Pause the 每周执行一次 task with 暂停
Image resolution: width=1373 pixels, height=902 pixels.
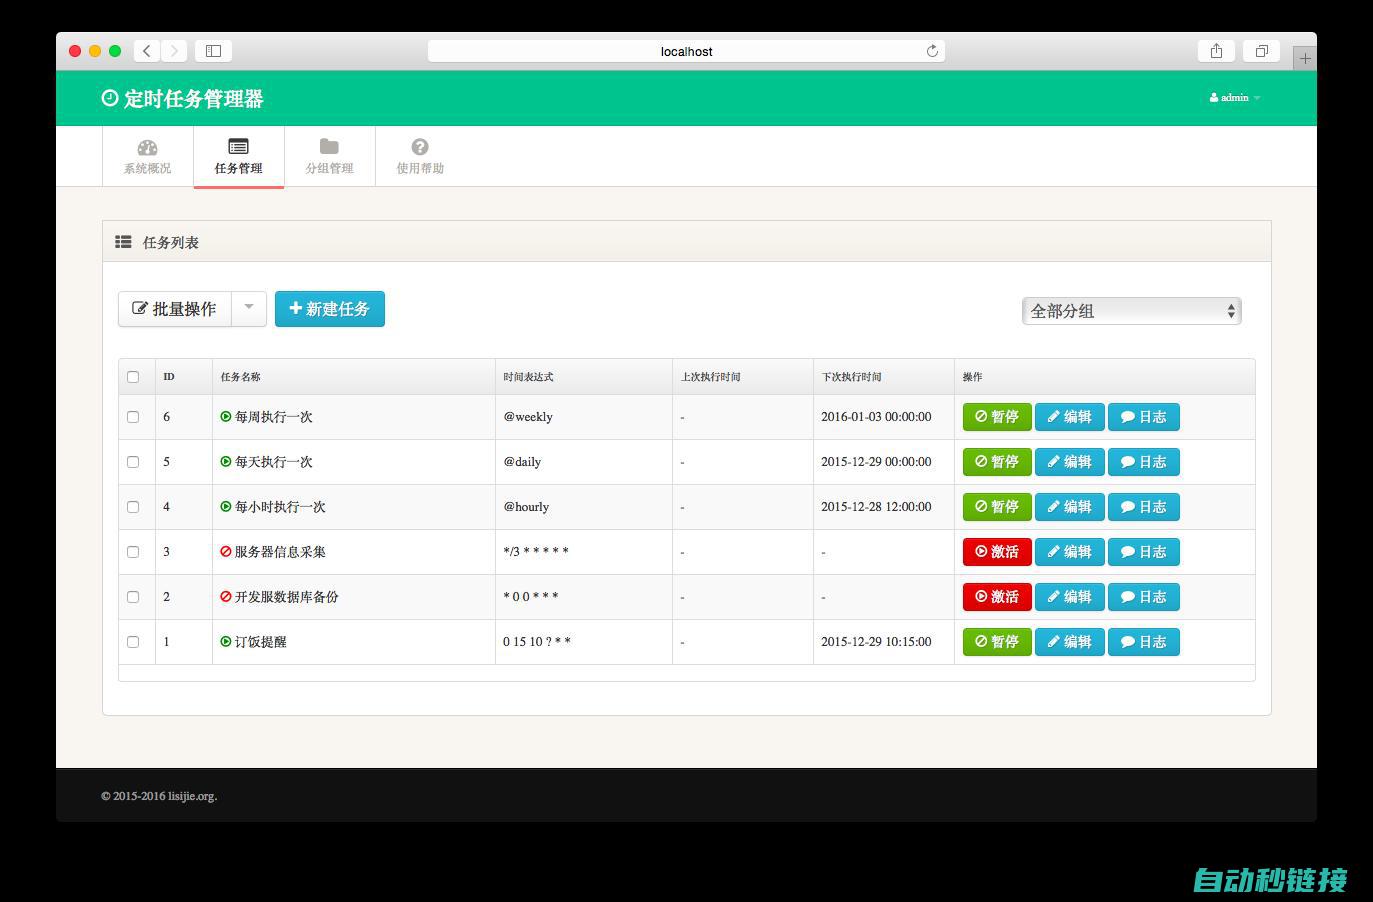pyautogui.click(x=997, y=417)
